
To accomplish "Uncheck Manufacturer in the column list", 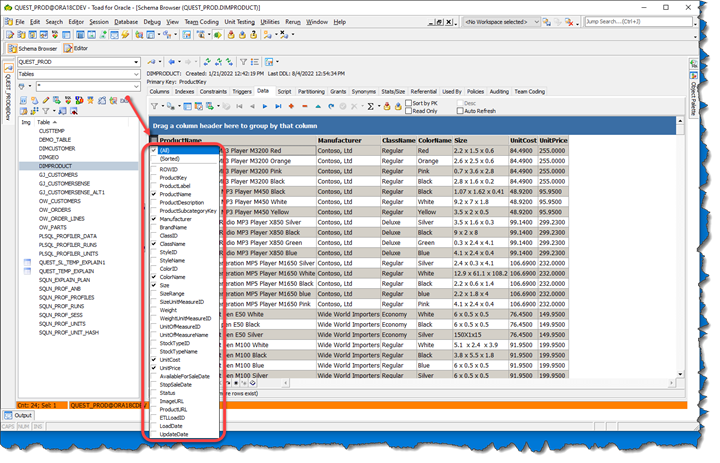I will coord(154,219).
